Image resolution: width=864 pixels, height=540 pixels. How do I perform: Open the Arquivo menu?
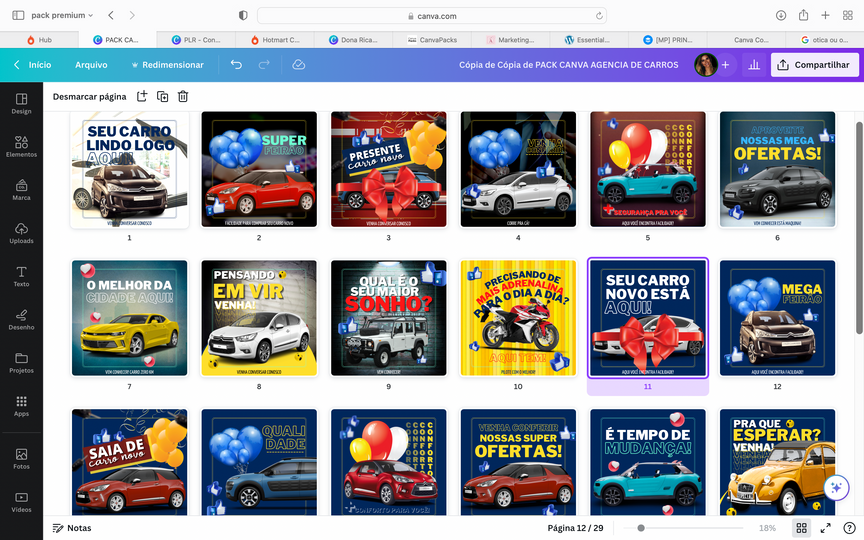(x=91, y=65)
